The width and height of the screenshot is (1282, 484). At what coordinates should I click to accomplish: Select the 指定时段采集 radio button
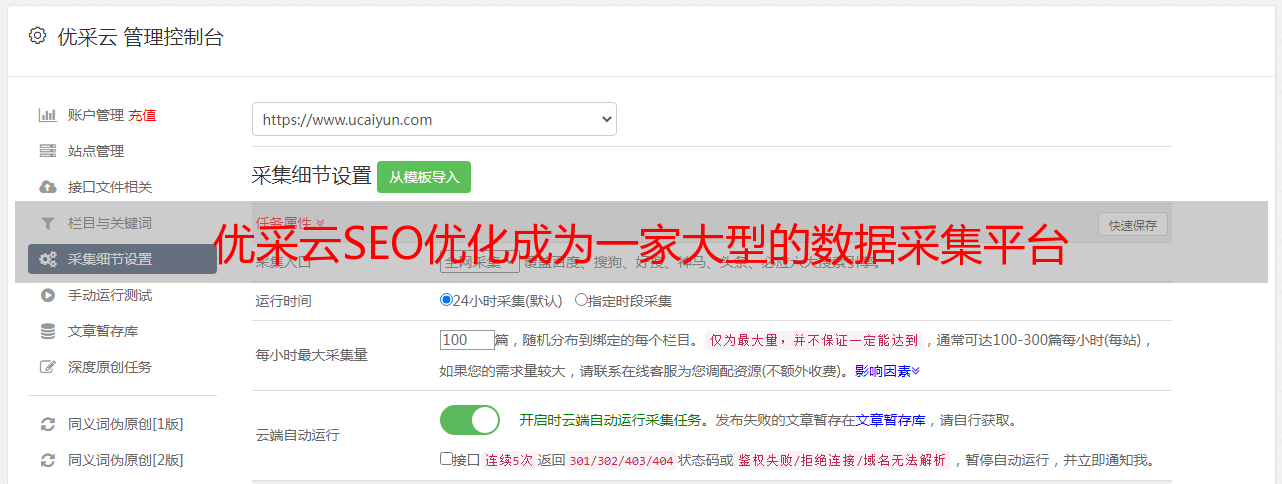(x=581, y=299)
